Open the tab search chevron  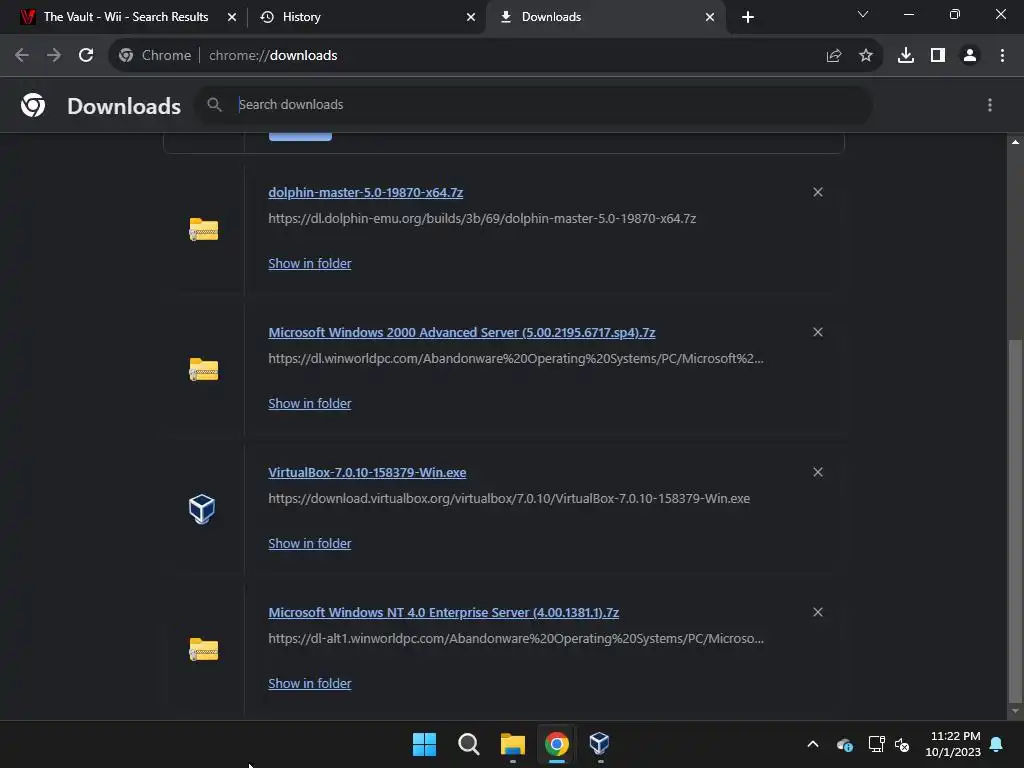(863, 14)
